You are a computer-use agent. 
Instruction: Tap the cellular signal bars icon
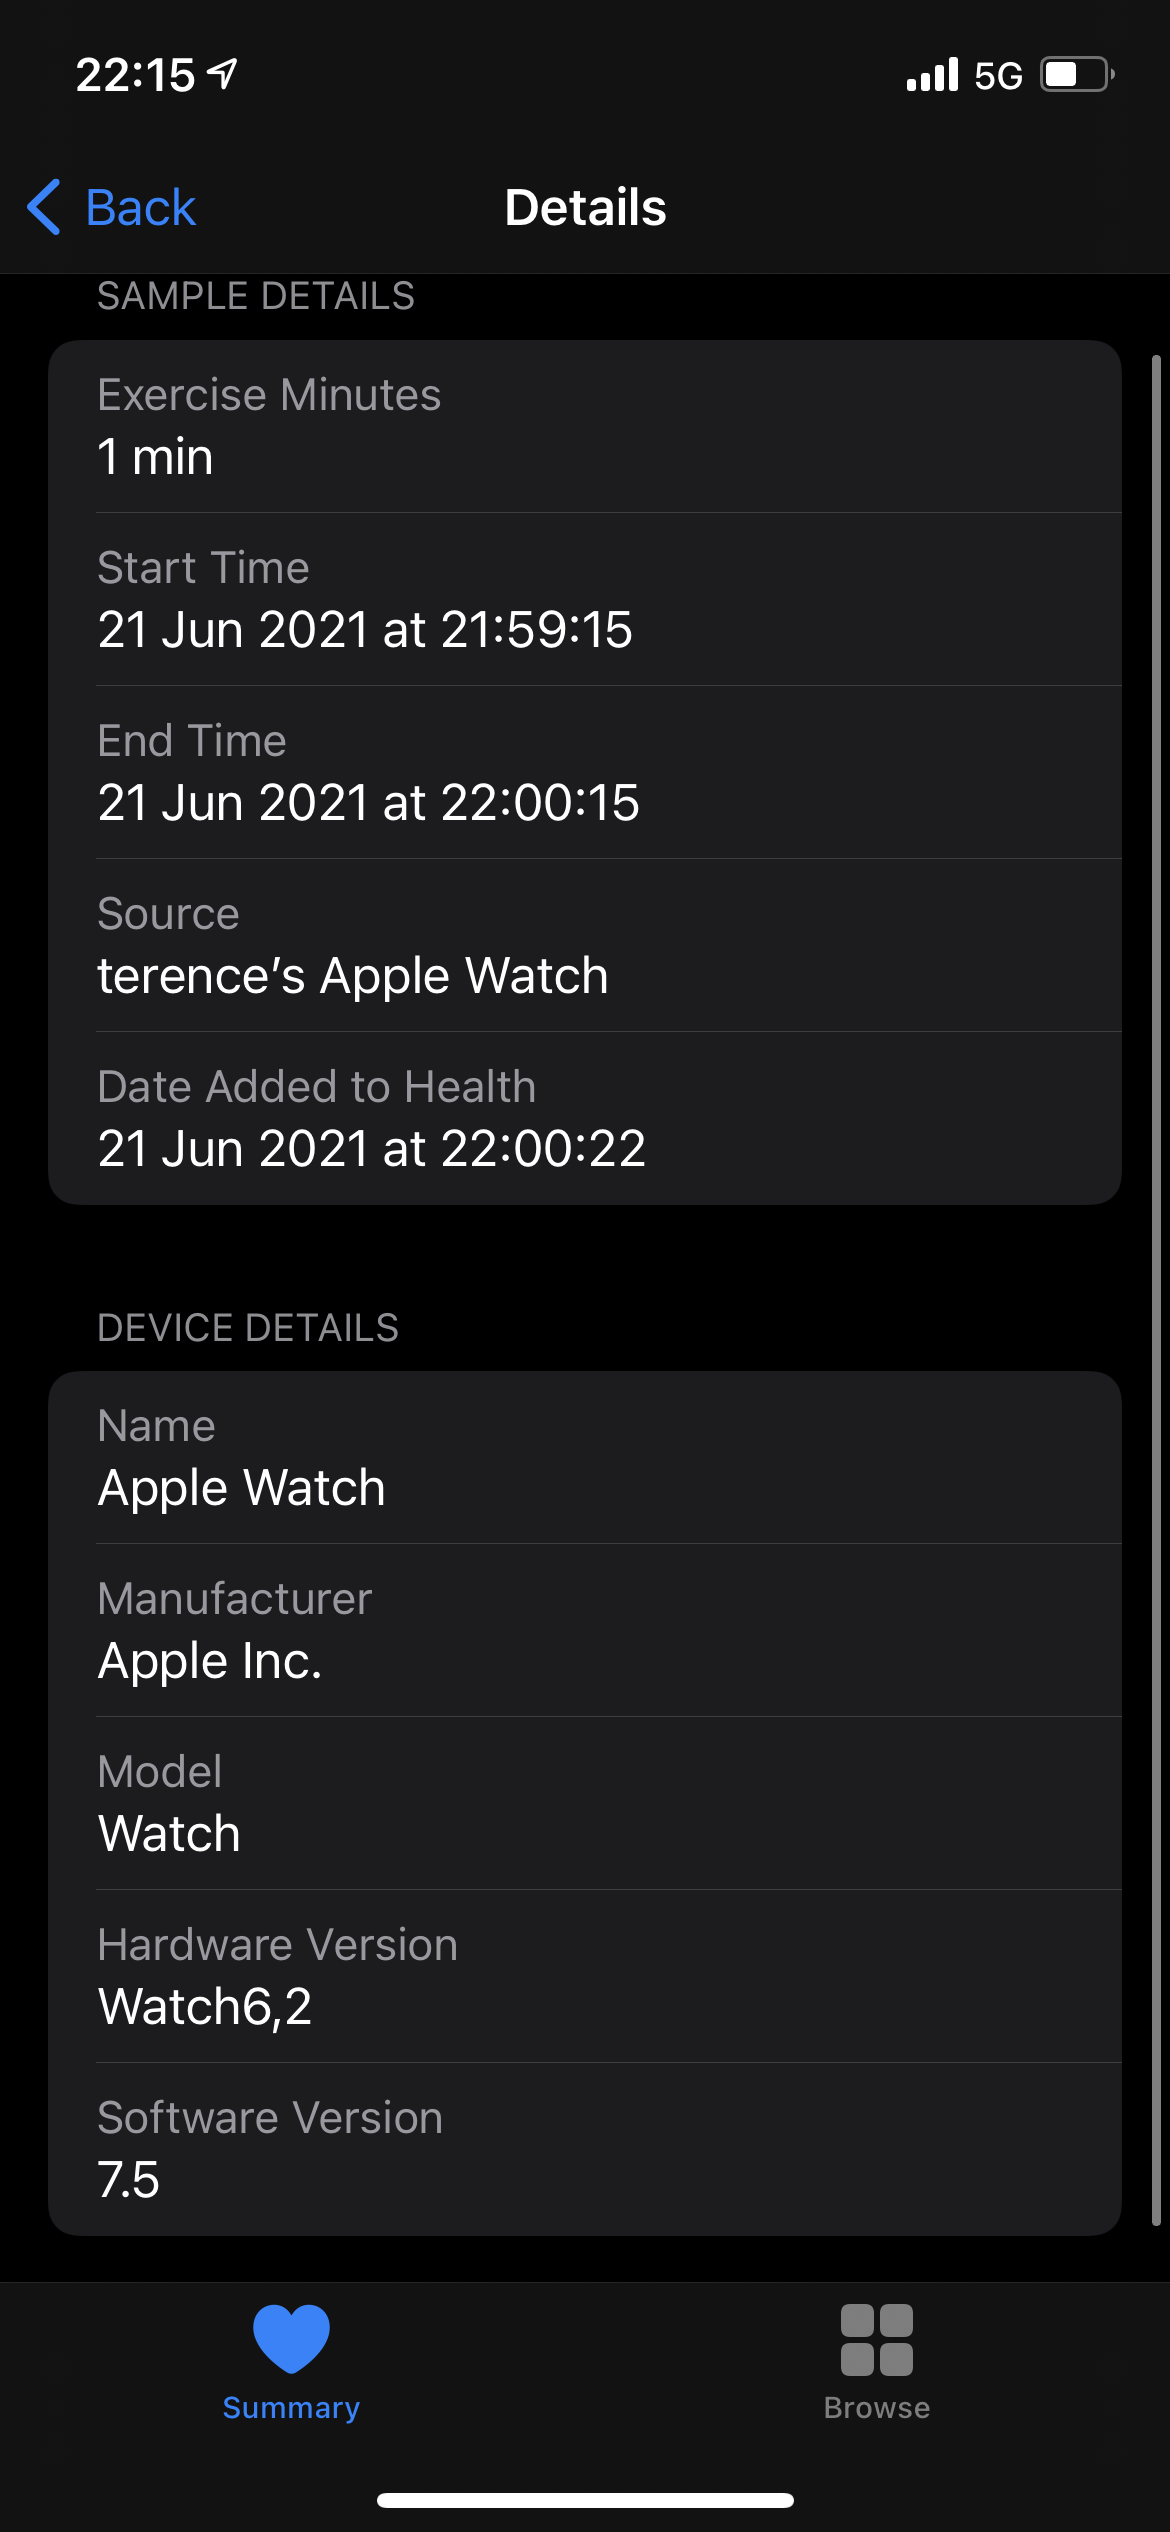pyautogui.click(x=932, y=75)
